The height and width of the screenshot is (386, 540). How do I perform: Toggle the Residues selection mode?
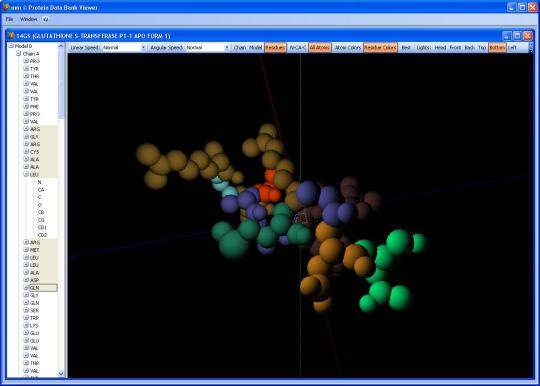(275, 48)
